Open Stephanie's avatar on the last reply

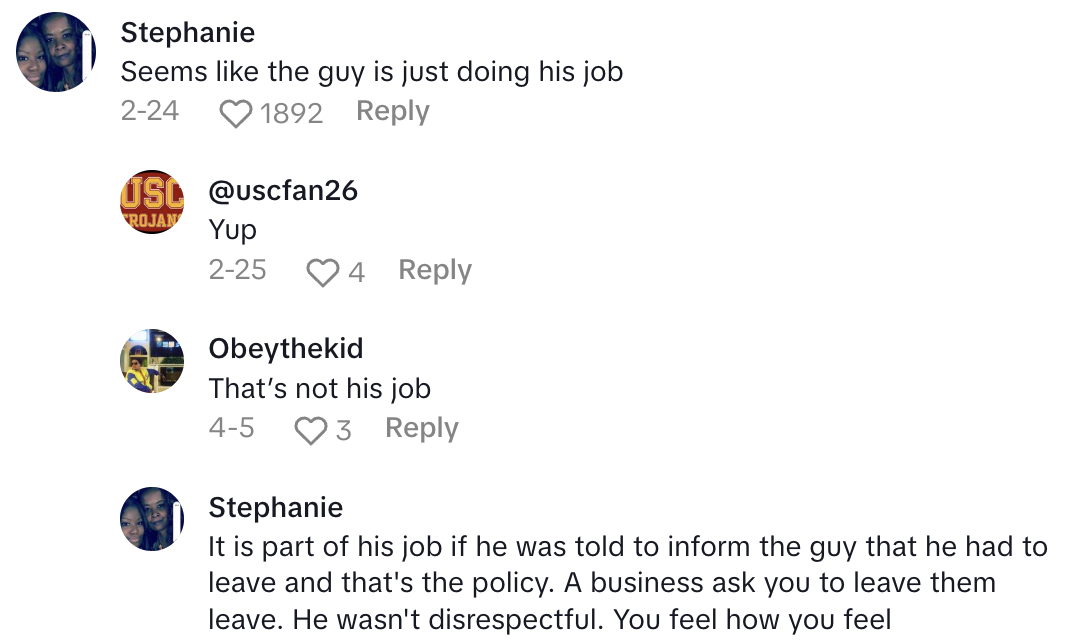(152, 519)
